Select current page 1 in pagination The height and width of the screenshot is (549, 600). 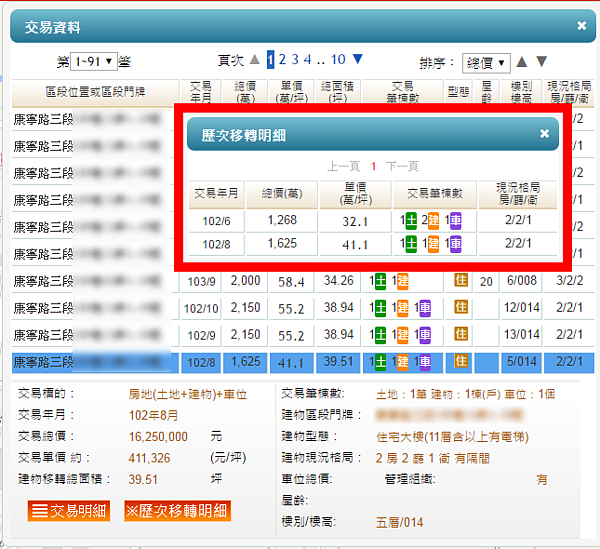(271, 60)
